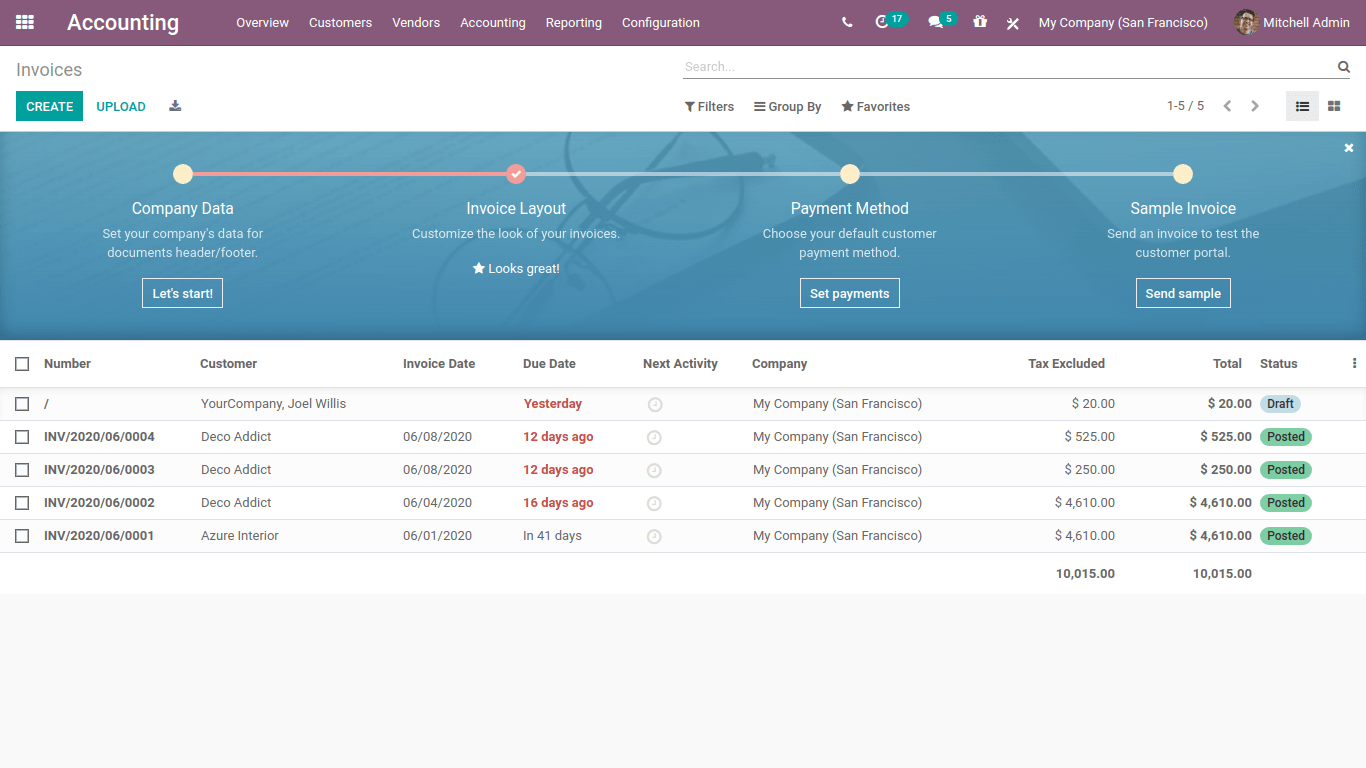
Task: Click the phone call icon in top bar
Action: [847, 22]
